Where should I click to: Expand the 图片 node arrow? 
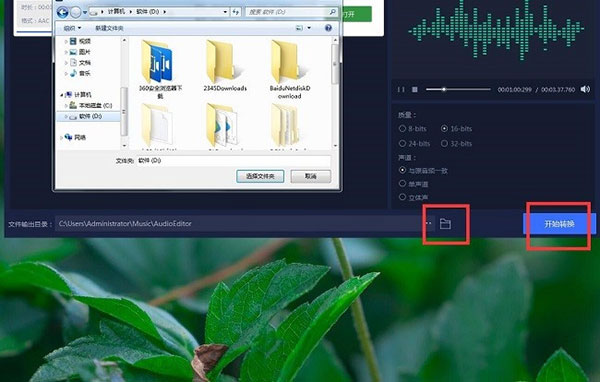[x=66, y=52]
